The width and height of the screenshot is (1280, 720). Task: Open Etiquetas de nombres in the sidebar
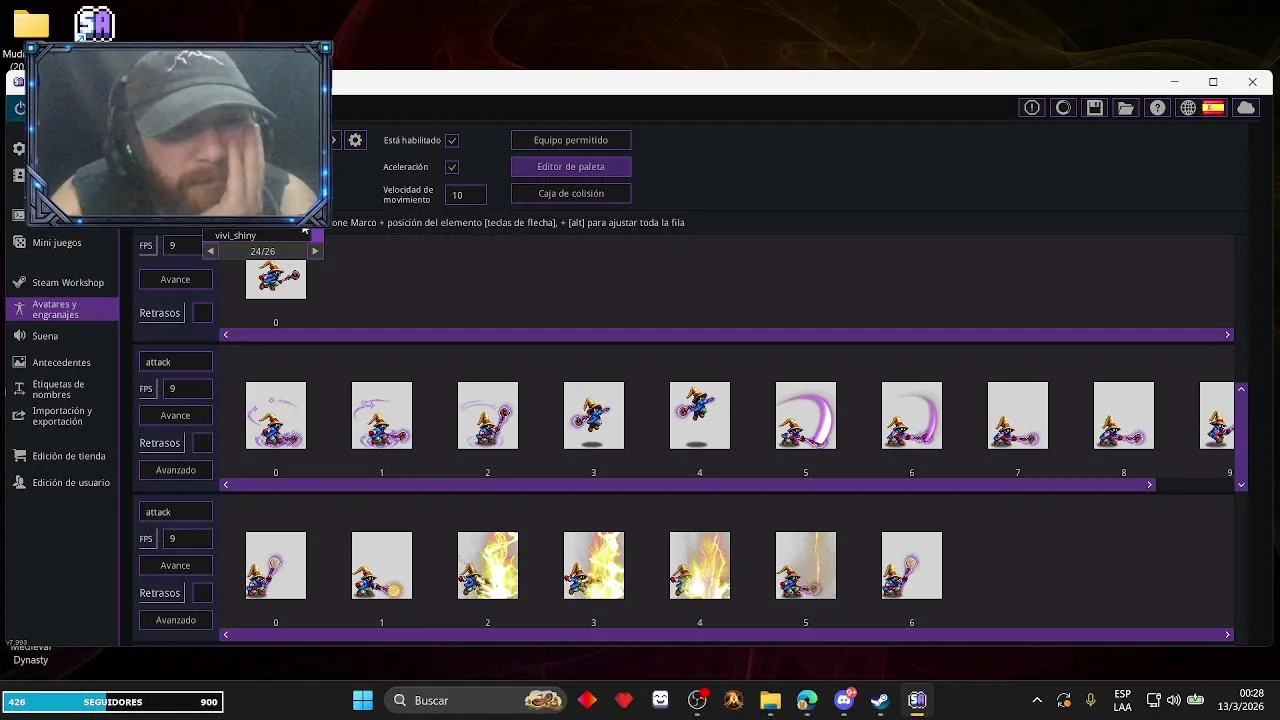pyautogui.click(x=58, y=389)
